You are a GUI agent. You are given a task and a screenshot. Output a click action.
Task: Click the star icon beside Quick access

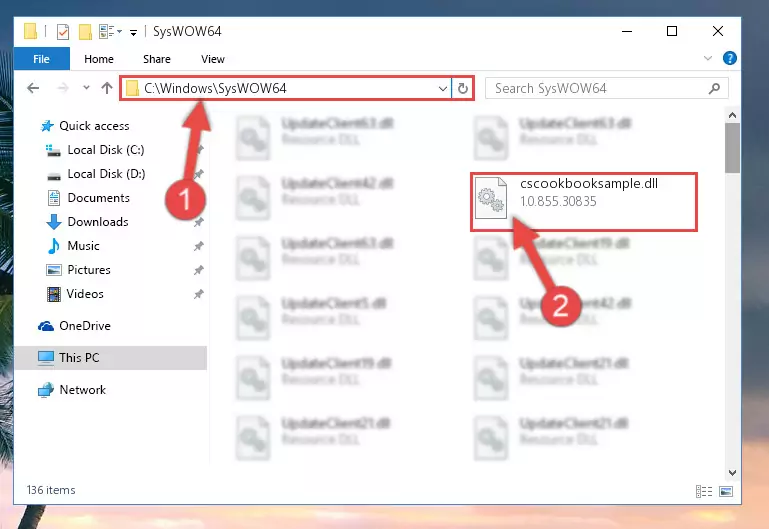point(47,126)
